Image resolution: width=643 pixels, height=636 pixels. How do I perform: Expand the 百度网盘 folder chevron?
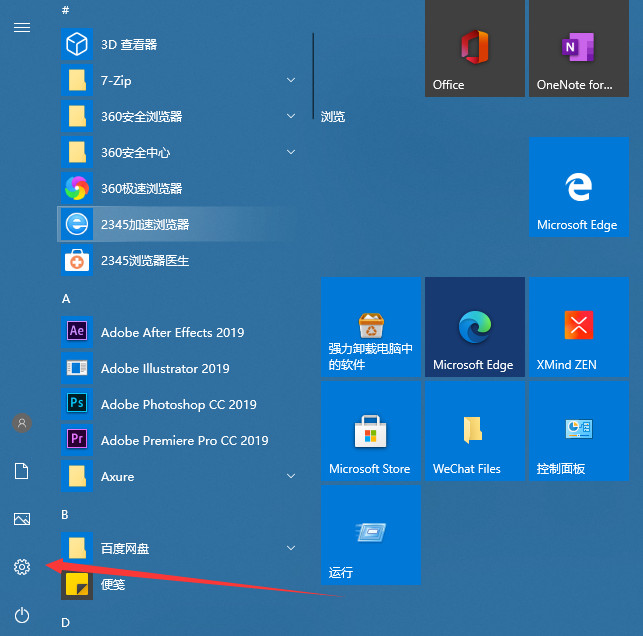tap(291, 548)
